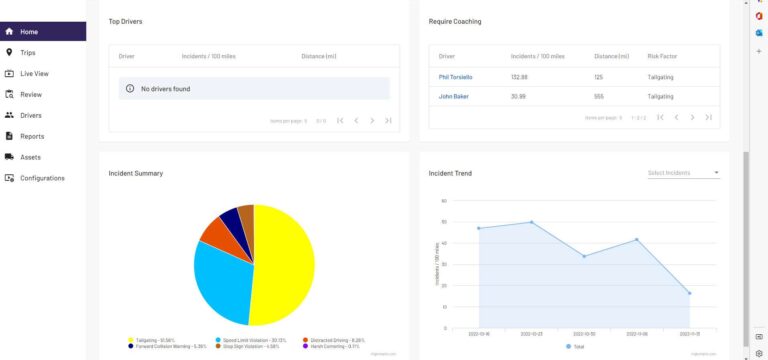This screenshot has width=768, height=360.
Task: Open the Select Incidents dropdown
Action: pos(684,173)
